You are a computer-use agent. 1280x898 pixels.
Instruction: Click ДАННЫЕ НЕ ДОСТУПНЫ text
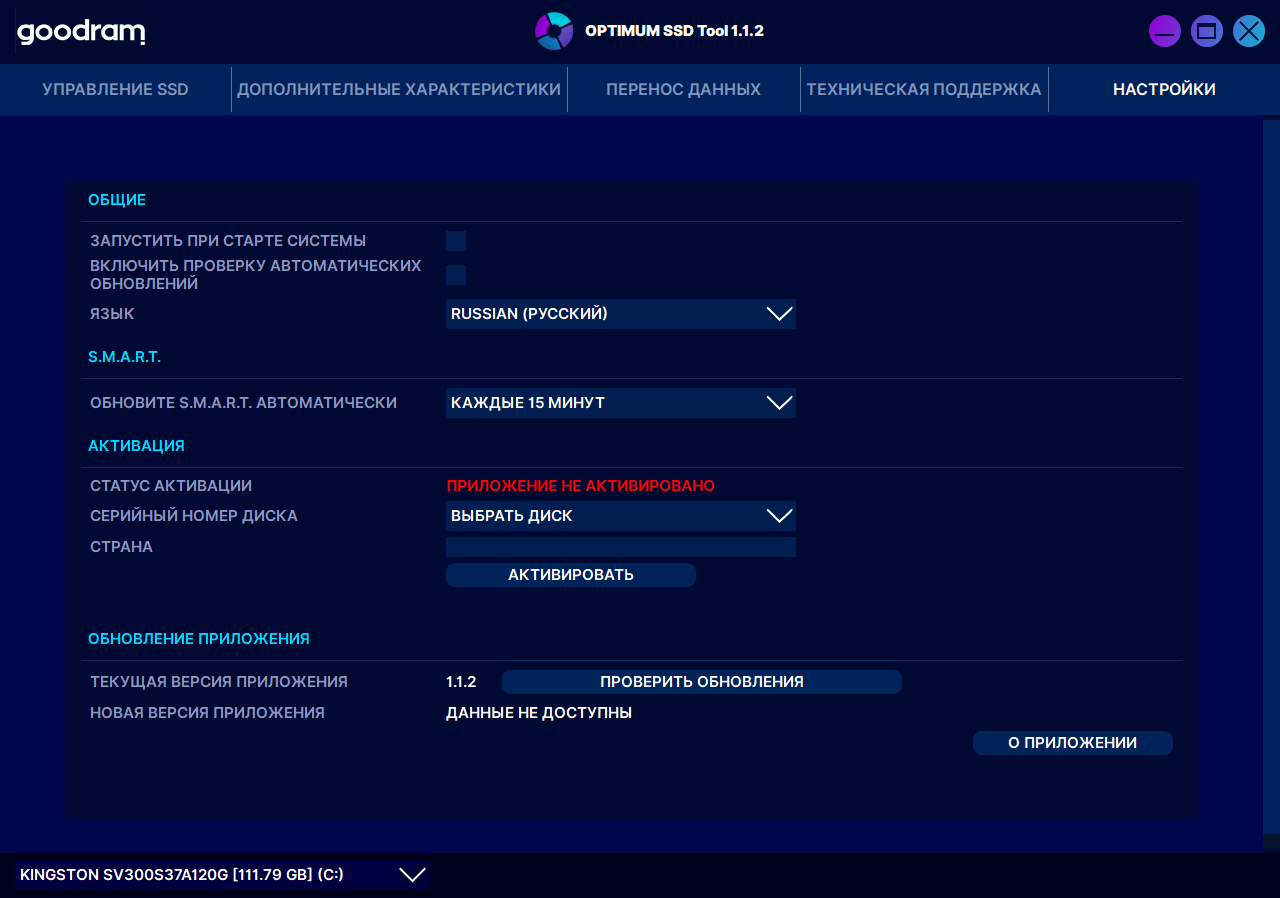pos(539,713)
